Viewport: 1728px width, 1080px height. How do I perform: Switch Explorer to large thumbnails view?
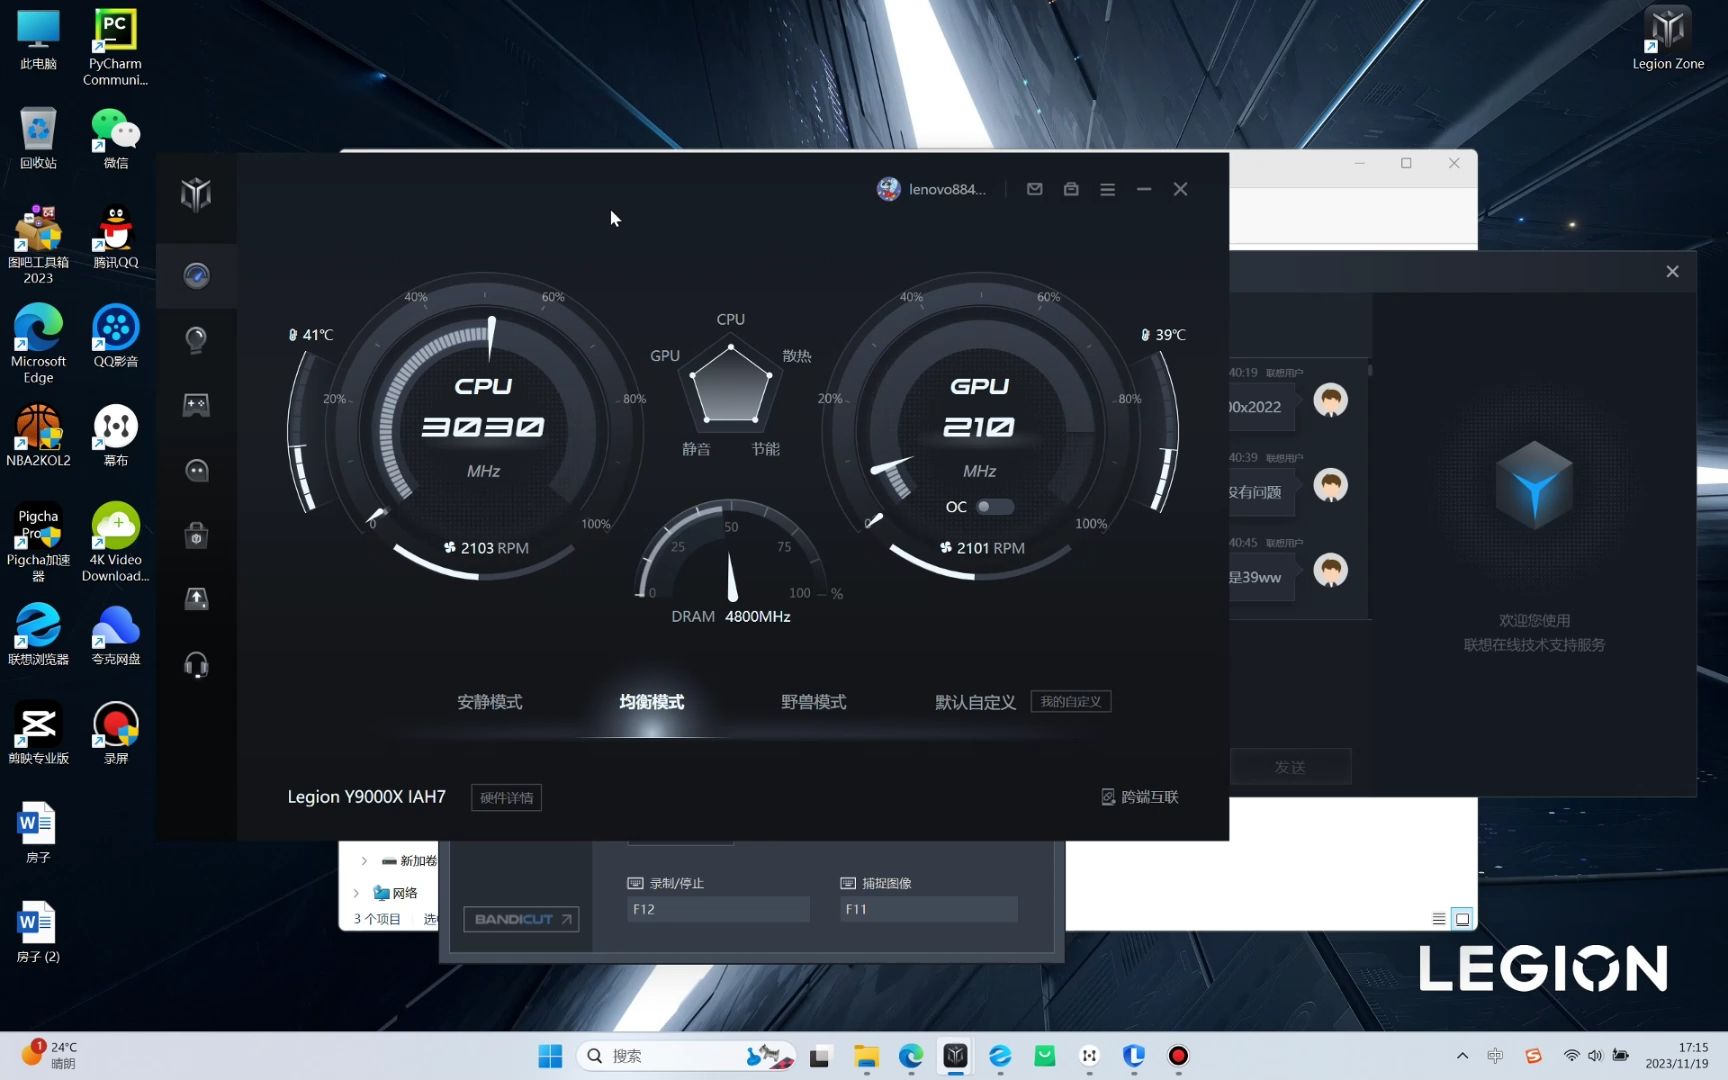coord(1462,919)
